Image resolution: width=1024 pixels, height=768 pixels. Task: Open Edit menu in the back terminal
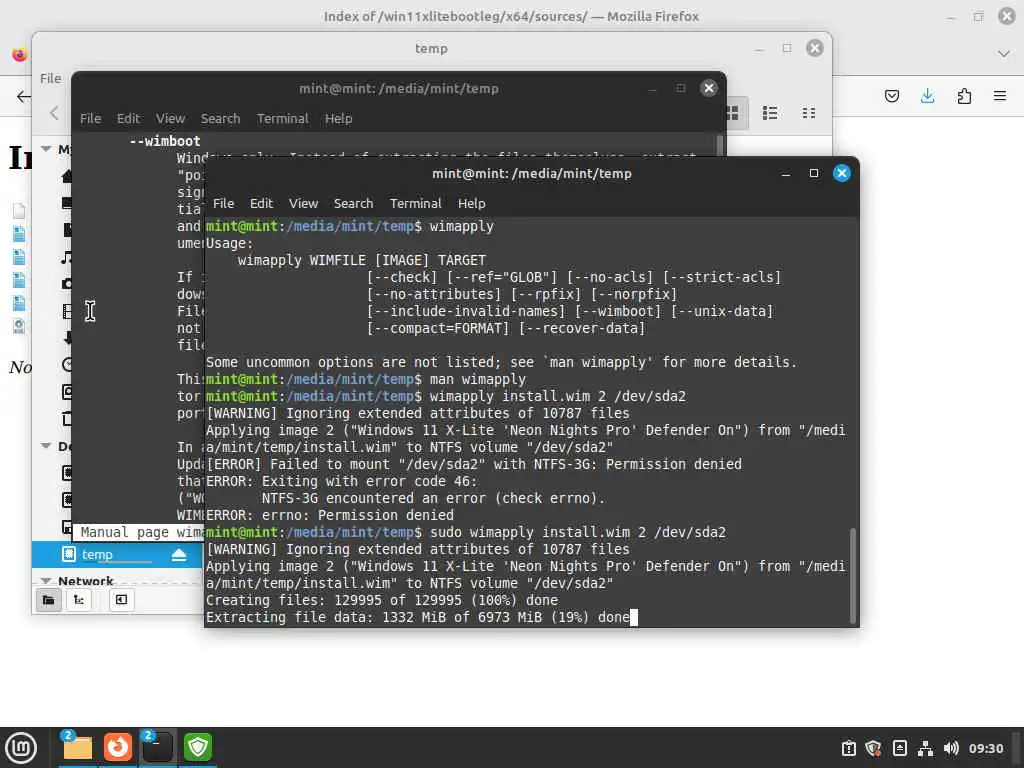tap(128, 118)
